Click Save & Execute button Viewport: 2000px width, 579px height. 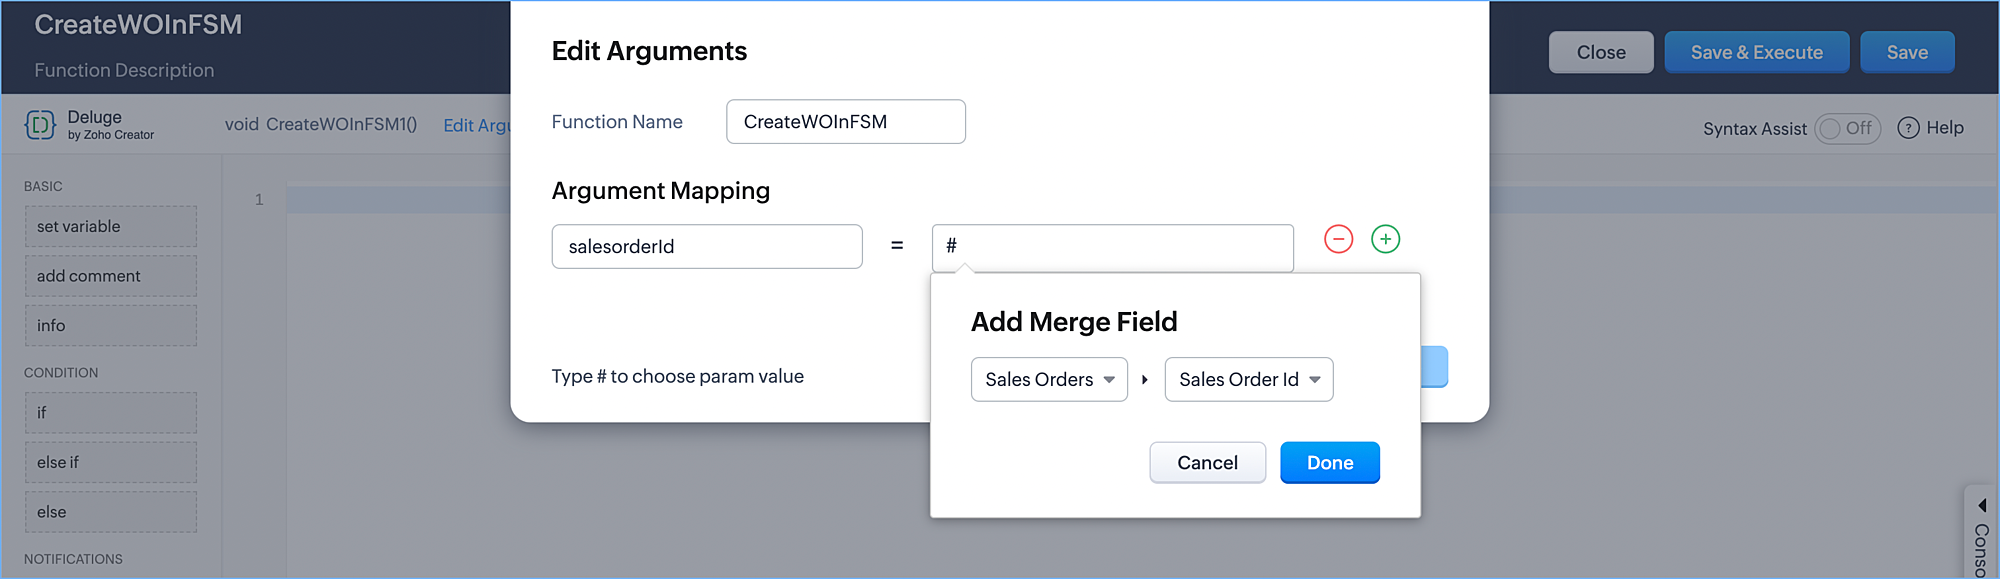[1756, 52]
